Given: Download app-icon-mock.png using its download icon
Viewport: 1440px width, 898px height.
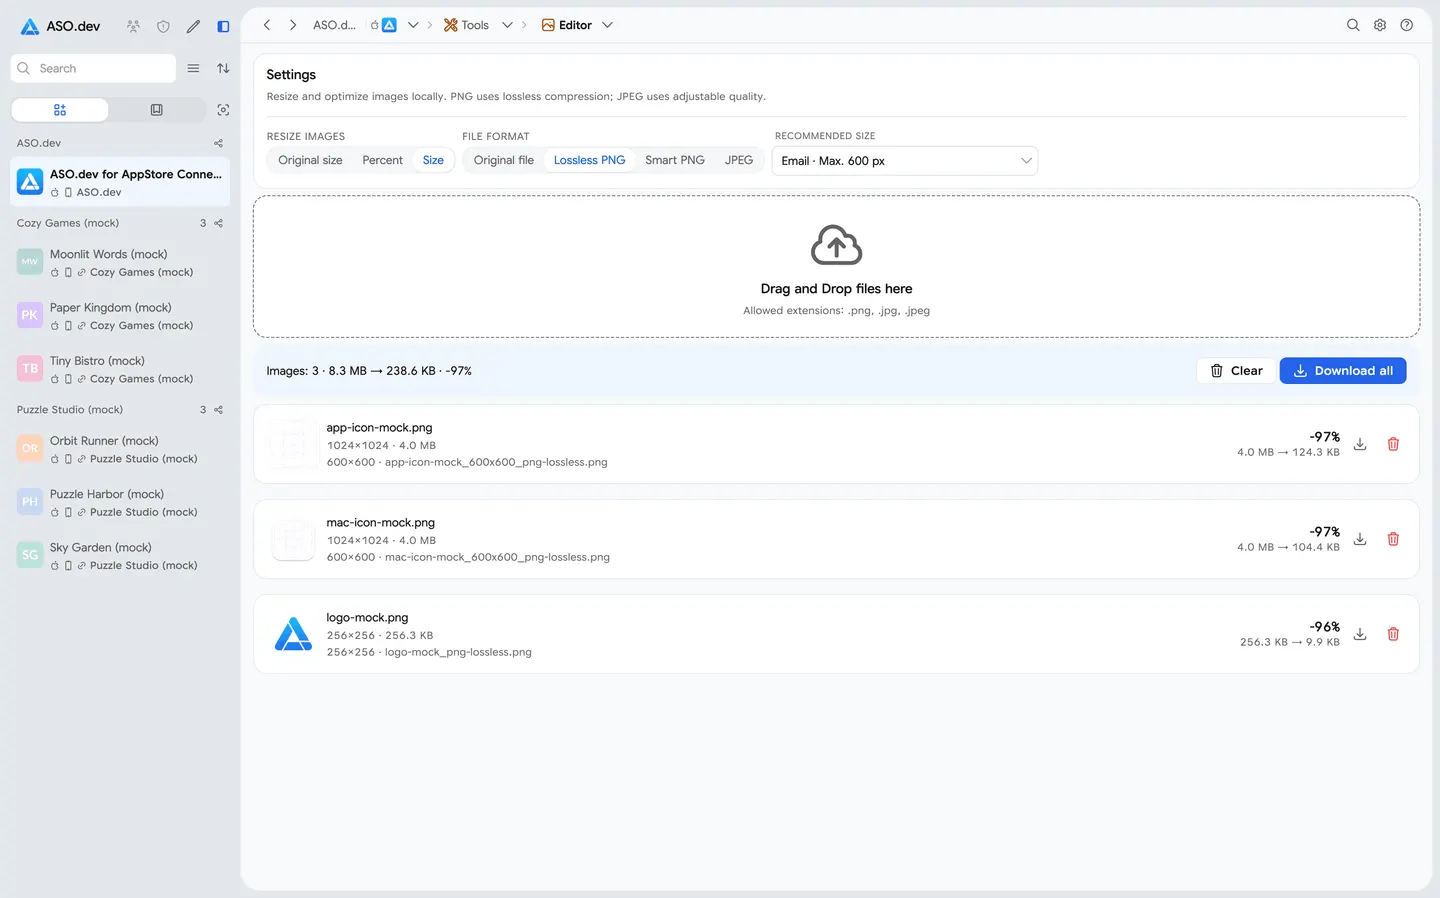Looking at the screenshot, I should (x=1360, y=444).
